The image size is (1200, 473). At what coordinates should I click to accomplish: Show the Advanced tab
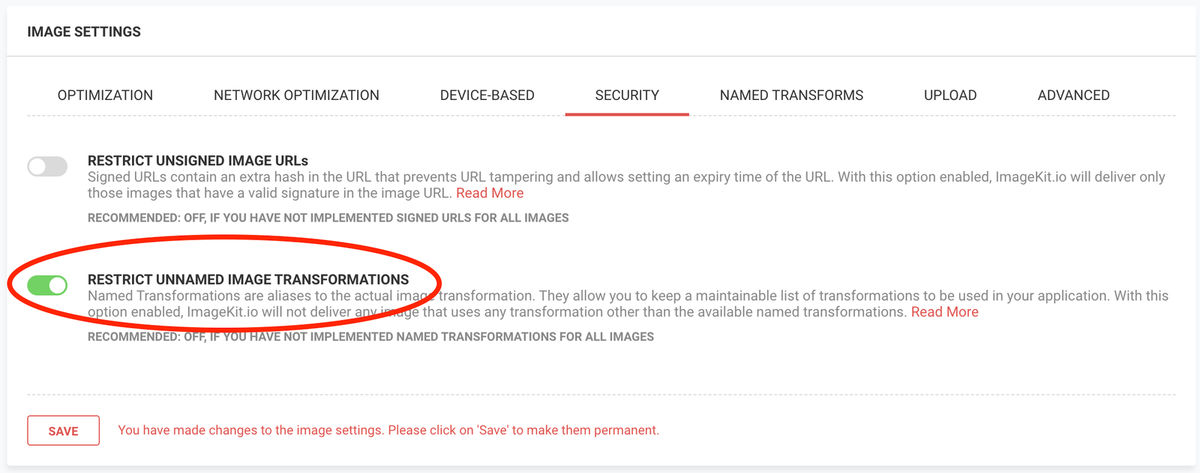click(1073, 95)
